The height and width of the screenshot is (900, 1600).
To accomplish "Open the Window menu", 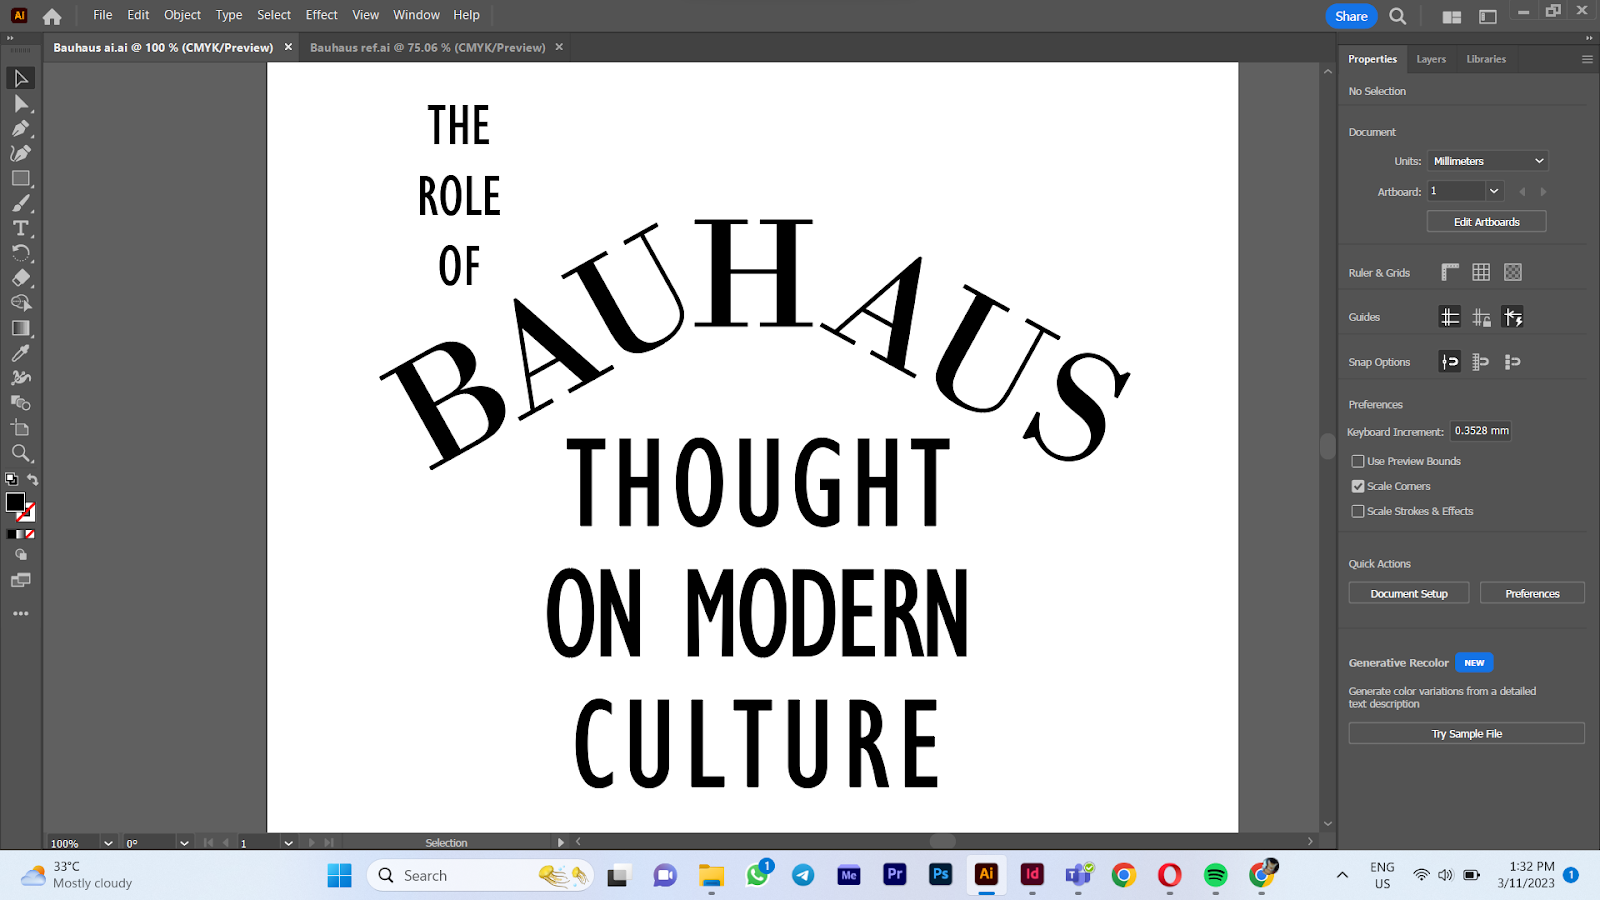I will click(416, 15).
